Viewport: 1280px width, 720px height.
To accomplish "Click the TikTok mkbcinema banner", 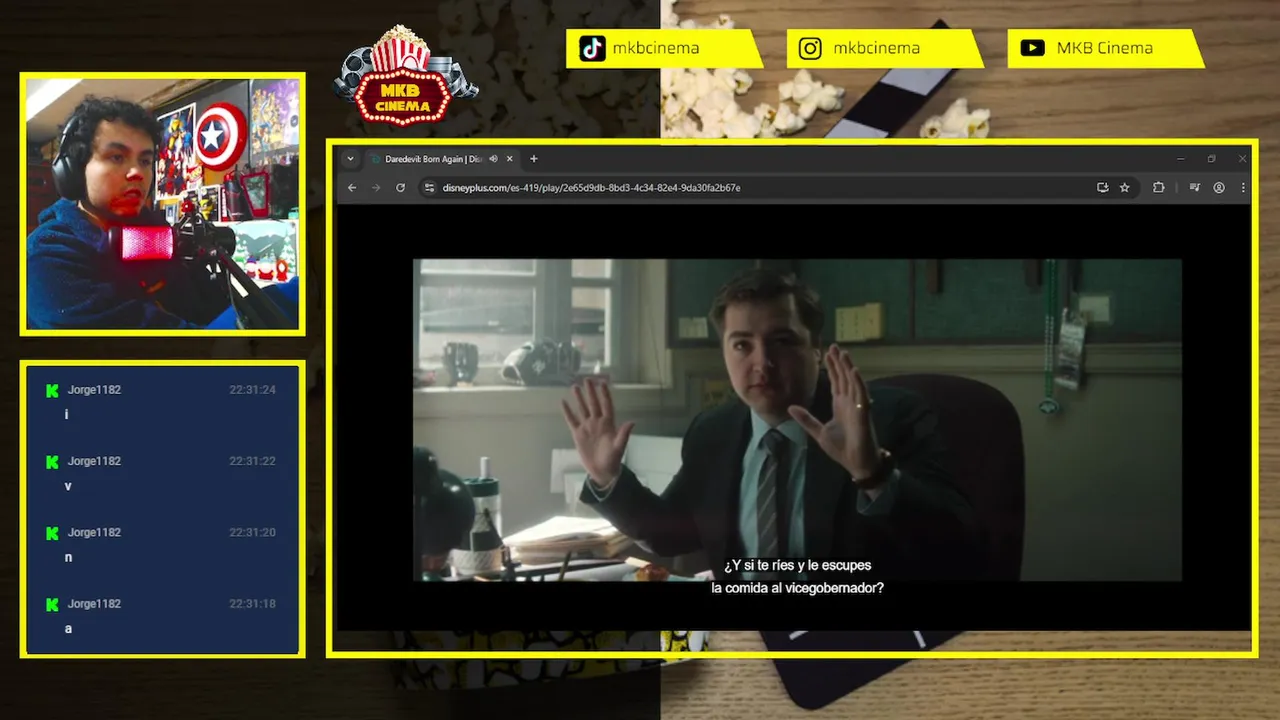I will point(664,48).
